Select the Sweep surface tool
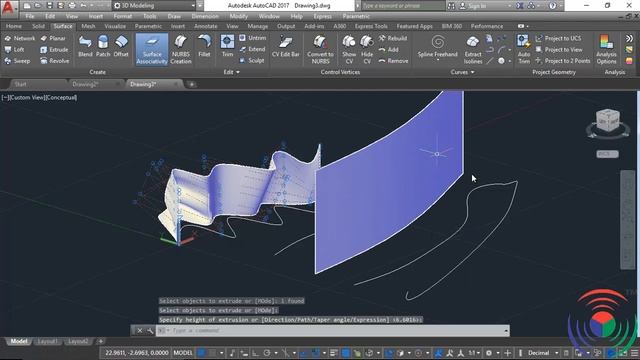This screenshot has height=360, width=640. click(x=17, y=61)
